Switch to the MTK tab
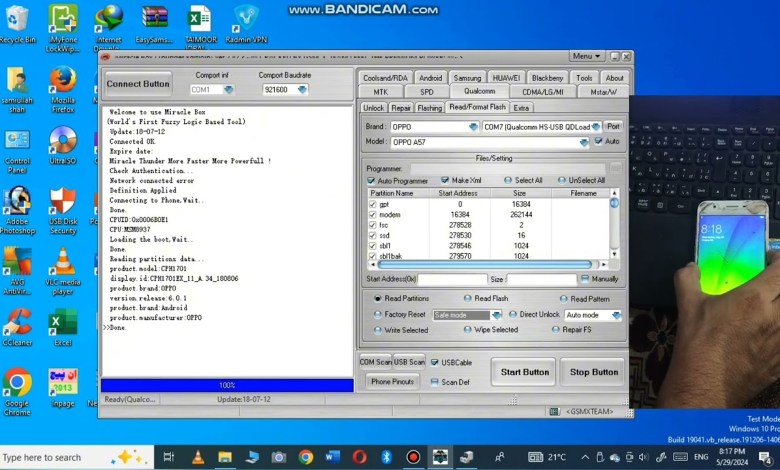The image size is (780, 470). [x=381, y=92]
